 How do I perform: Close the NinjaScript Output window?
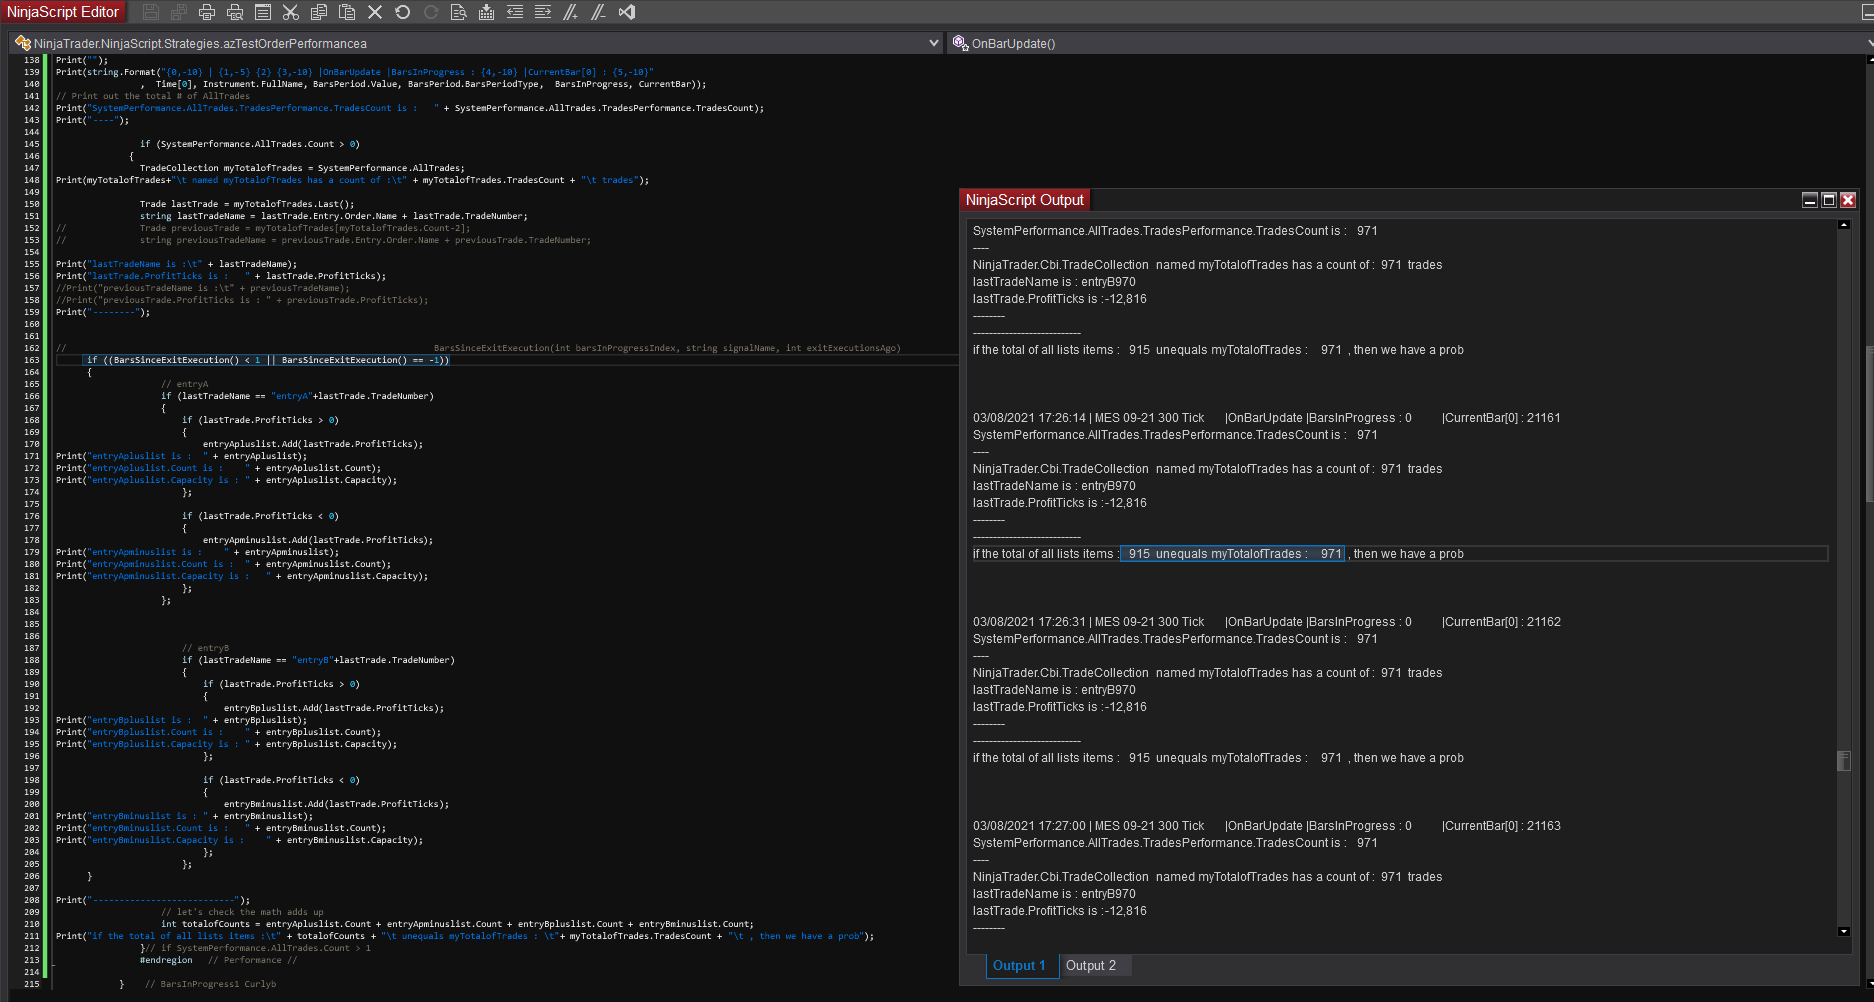pyautogui.click(x=1848, y=200)
